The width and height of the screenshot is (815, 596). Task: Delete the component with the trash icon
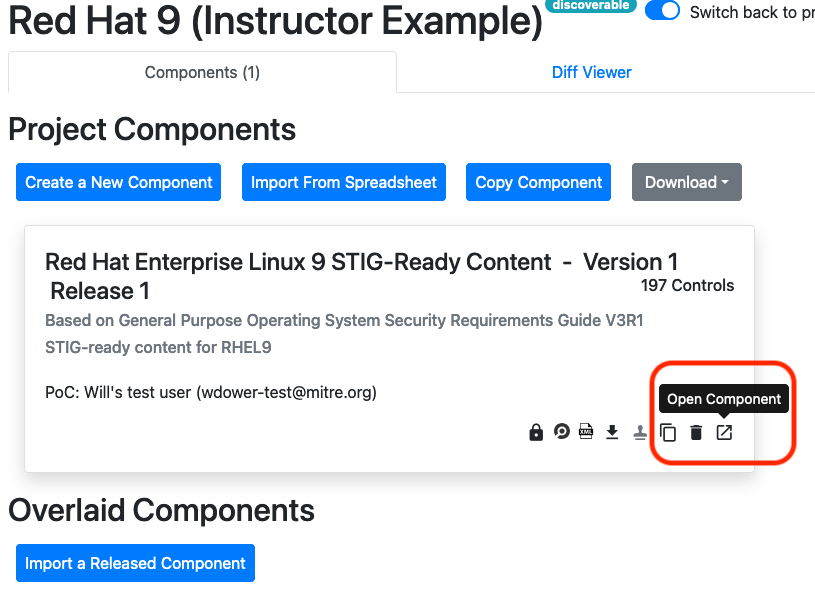coord(695,432)
